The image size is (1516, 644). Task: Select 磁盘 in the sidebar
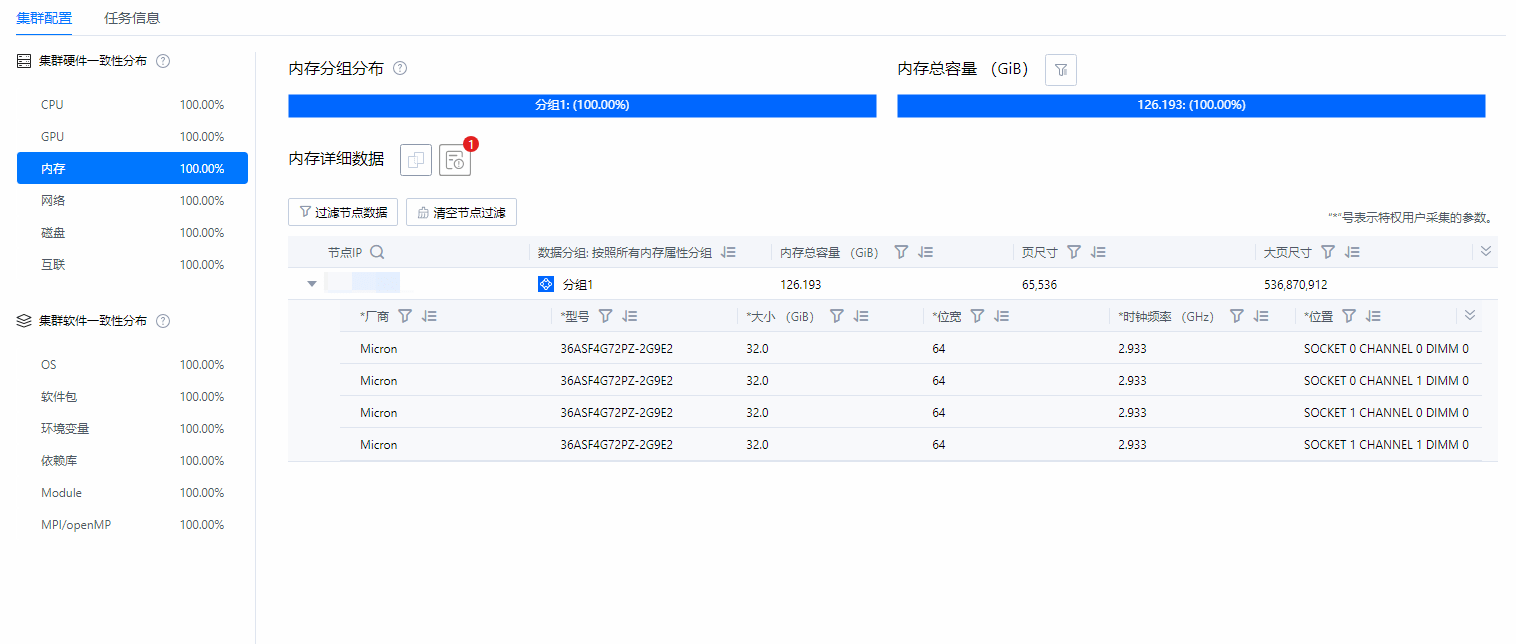pyautogui.click(x=132, y=233)
